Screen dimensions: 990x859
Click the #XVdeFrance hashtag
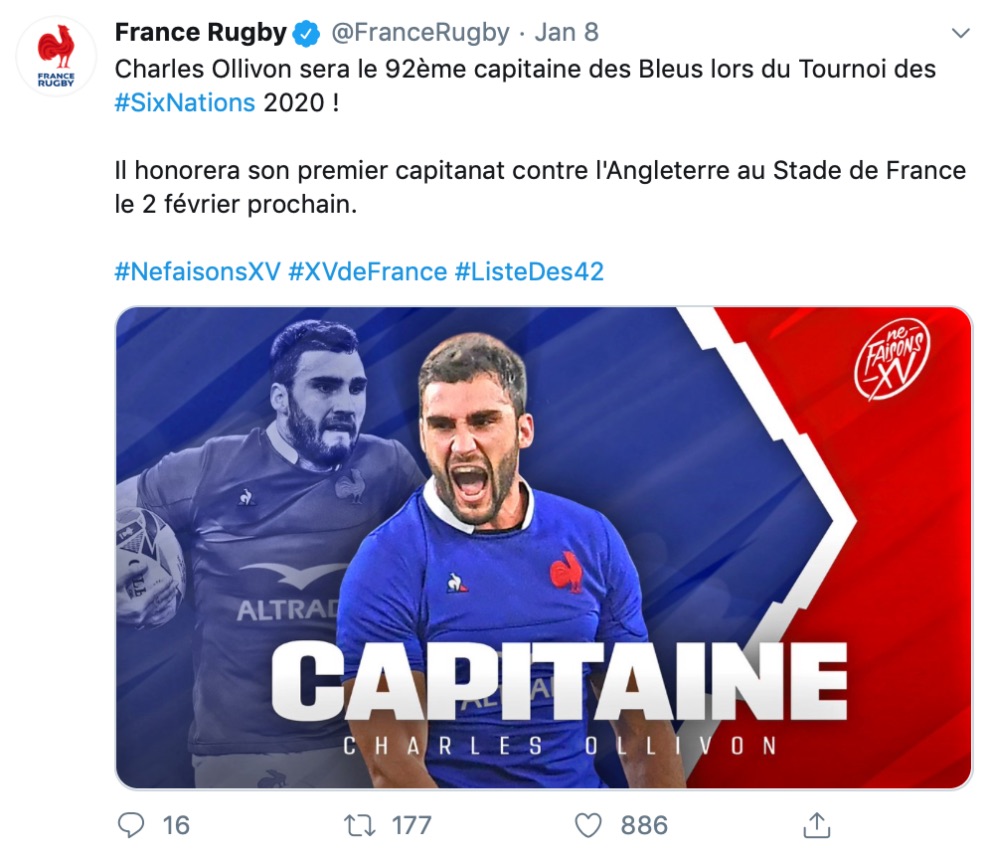tap(367, 271)
